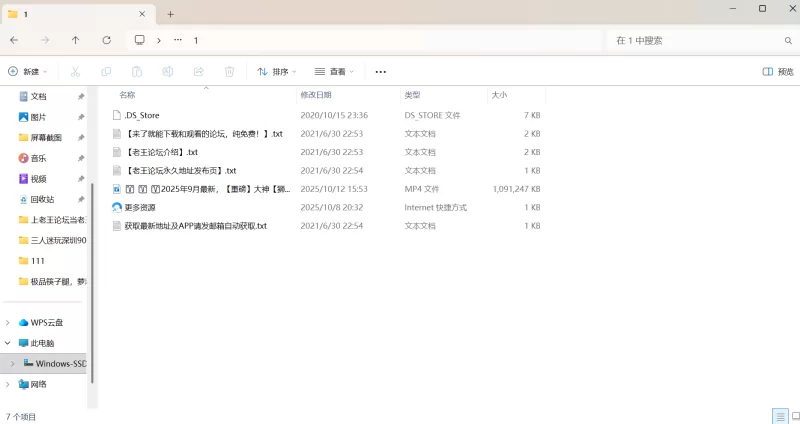800x424 pixels.
Task: Toggle the 预览 preview pane
Action: click(x=777, y=72)
